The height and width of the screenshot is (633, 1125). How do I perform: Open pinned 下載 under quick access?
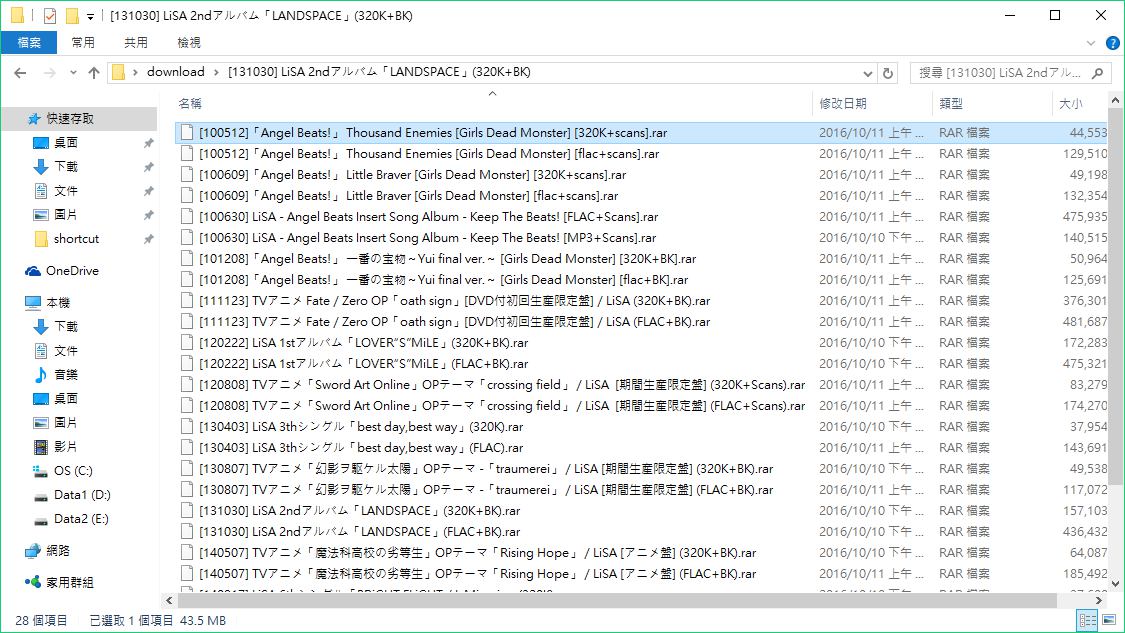tap(66, 167)
